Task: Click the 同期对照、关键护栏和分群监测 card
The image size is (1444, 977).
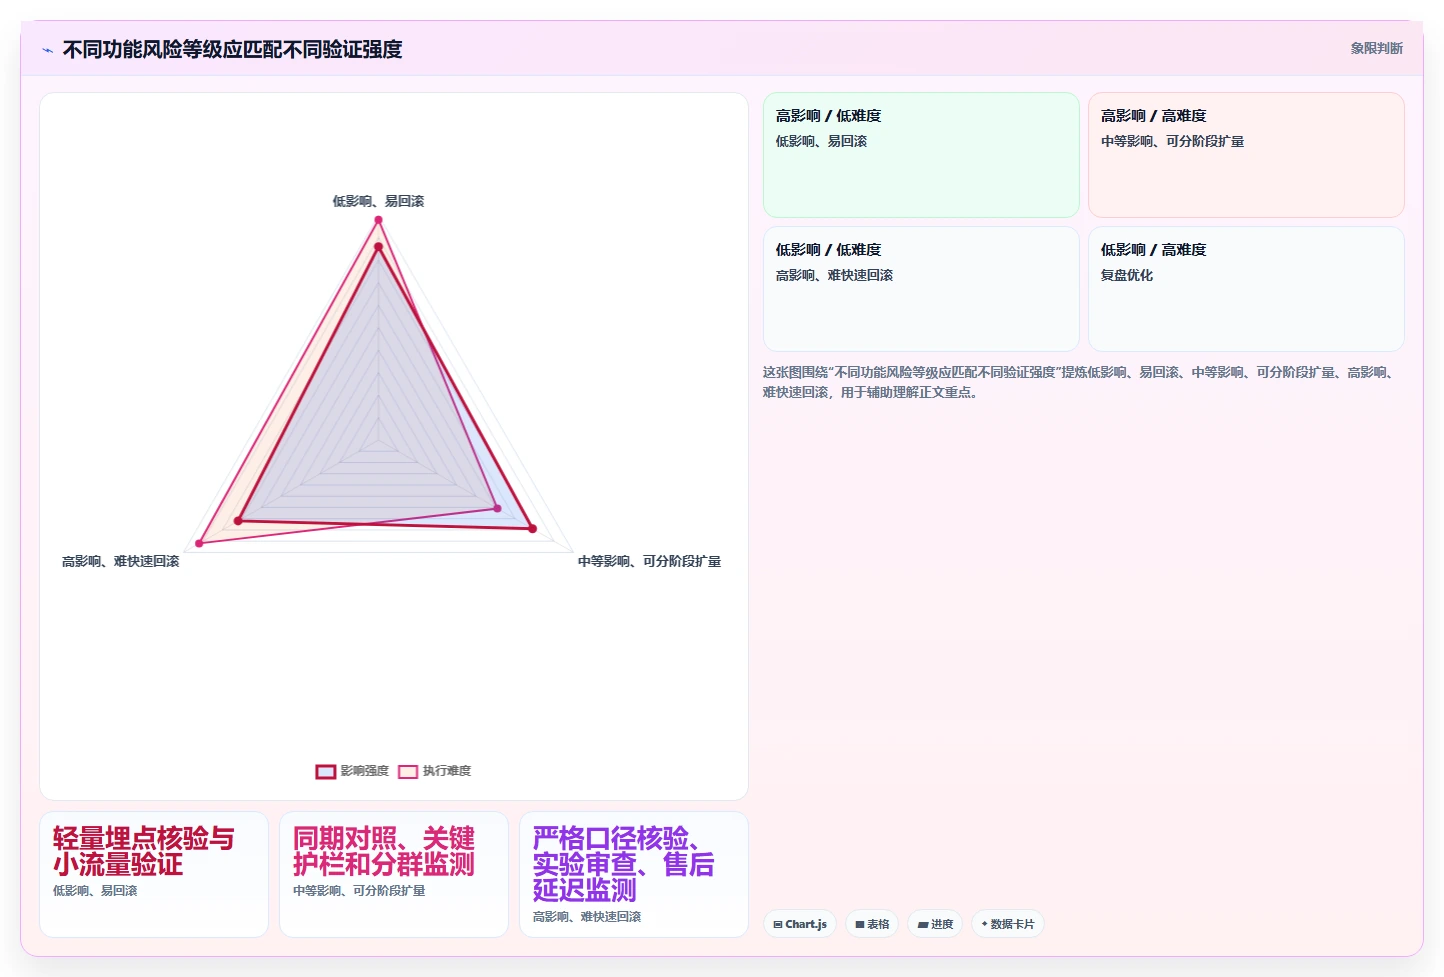Action: pos(394,874)
